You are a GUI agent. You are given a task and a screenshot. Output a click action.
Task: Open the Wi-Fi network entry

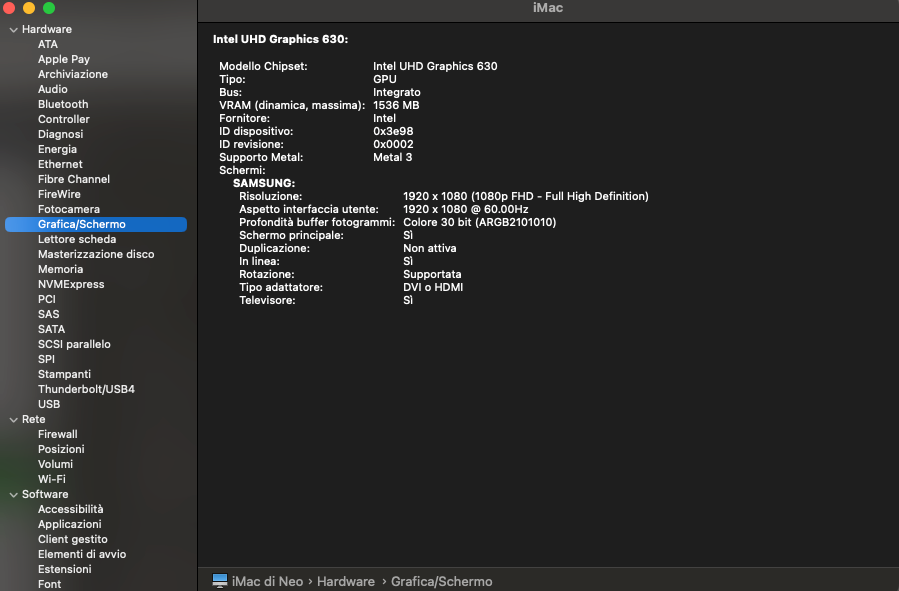(x=52, y=479)
